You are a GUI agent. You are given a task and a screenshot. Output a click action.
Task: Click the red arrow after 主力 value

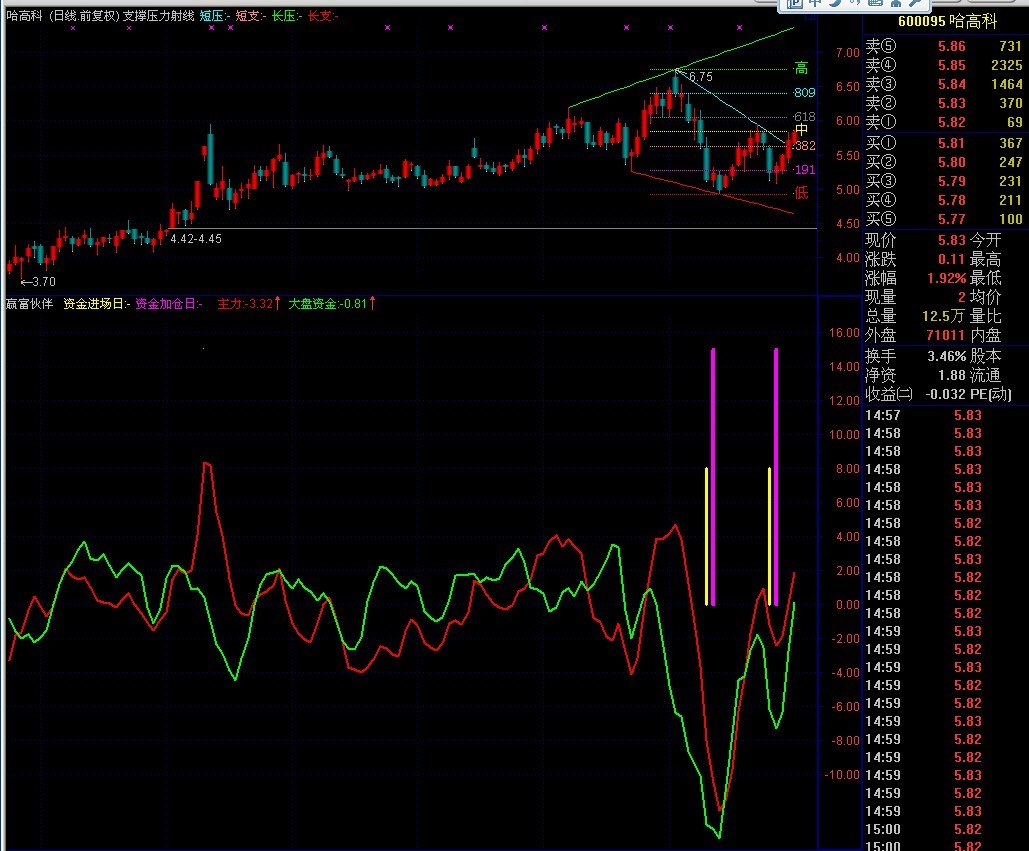(x=277, y=302)
